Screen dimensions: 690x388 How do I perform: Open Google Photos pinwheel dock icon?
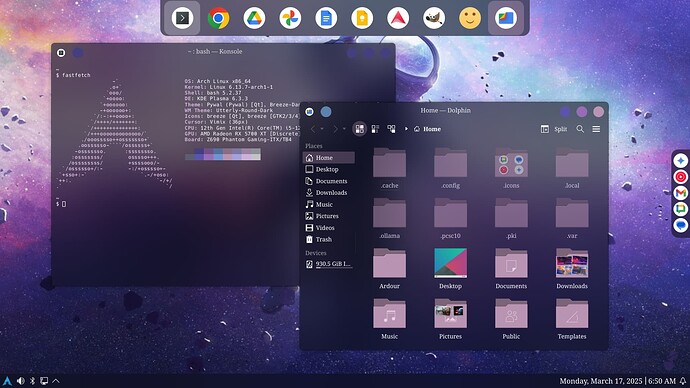click(x=290, y=18)
